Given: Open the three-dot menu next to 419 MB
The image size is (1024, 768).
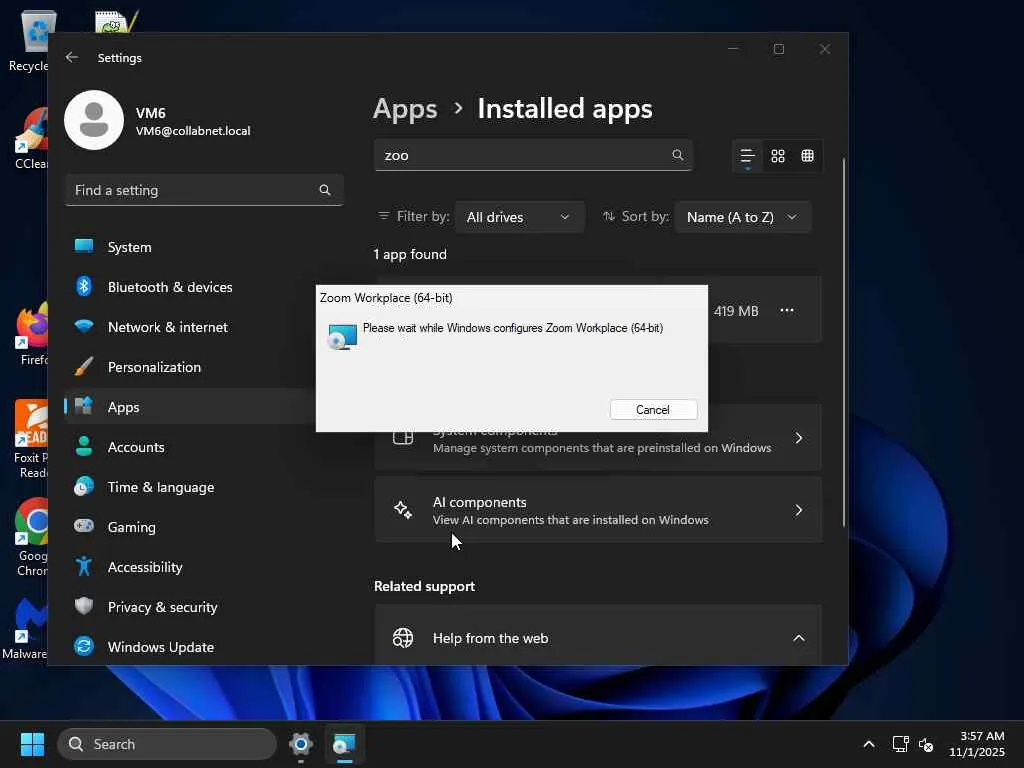Looking at the screenshot, I should [x=787, y=310].
